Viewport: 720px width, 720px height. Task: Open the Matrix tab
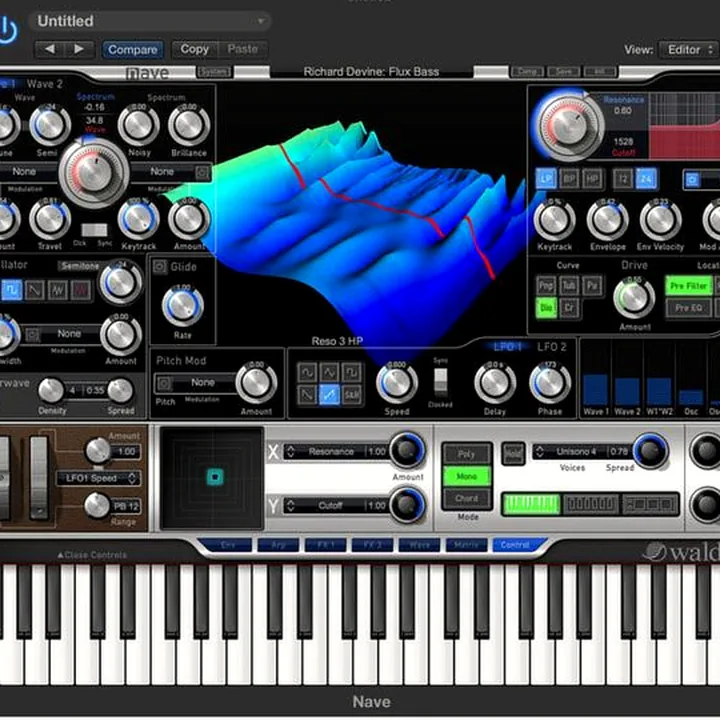(x=466, y=545)
